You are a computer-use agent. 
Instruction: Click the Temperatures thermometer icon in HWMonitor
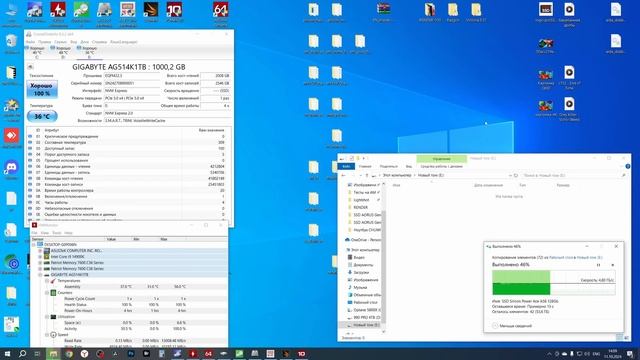coord(53,281)
